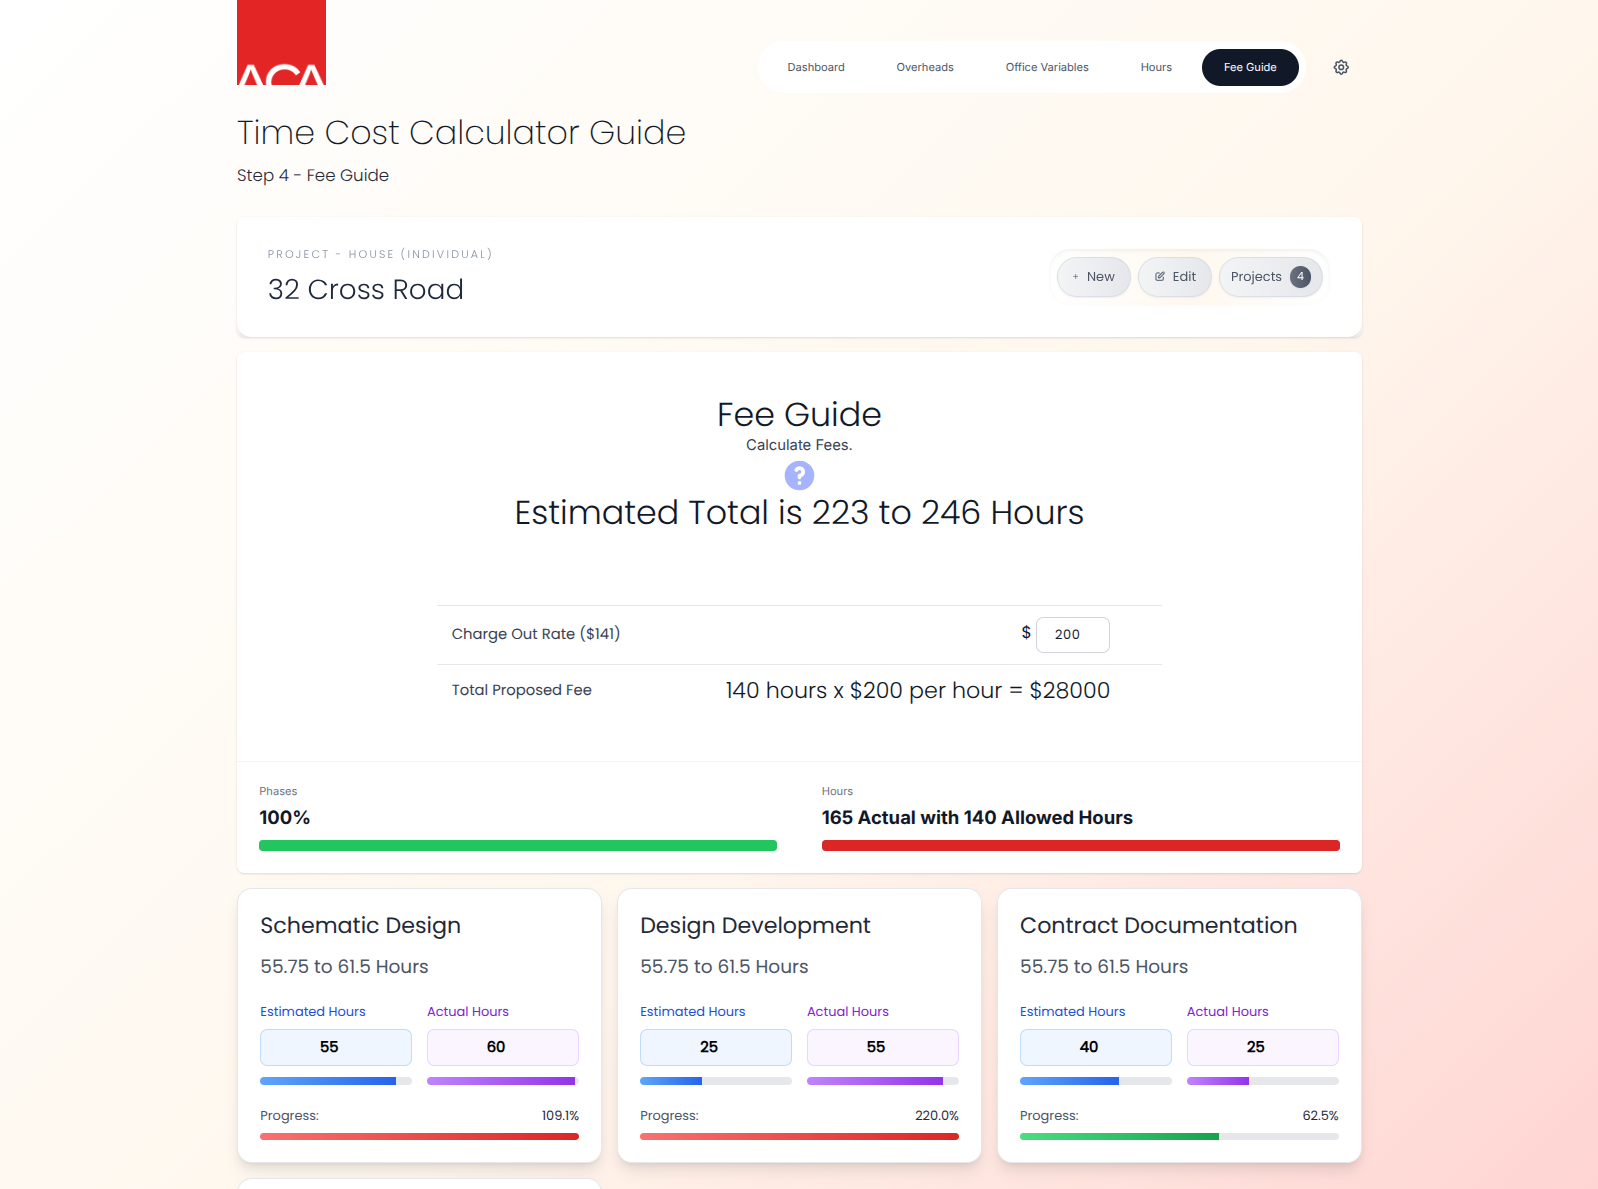The height and width of the screenshot is (1189, 1598).
Task: Click the Time Cost Calculator Guide title
Action: [461, 133]
